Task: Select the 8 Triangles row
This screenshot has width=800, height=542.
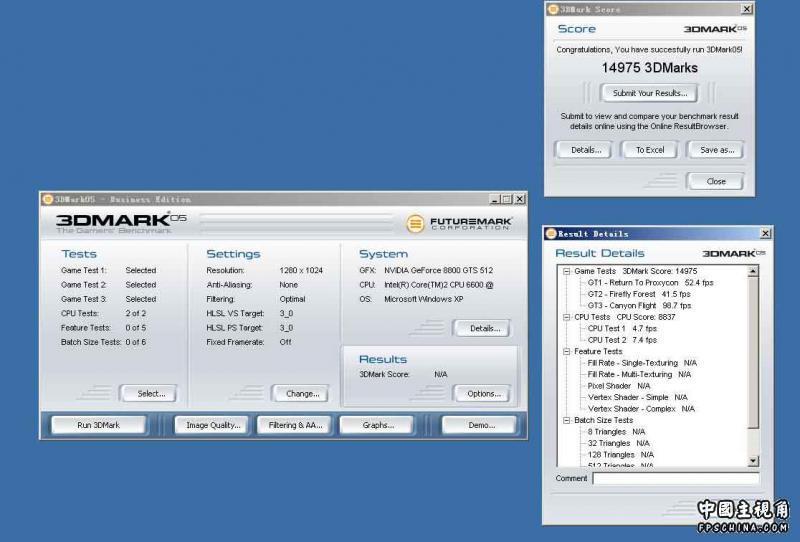Action: [616, 432]
